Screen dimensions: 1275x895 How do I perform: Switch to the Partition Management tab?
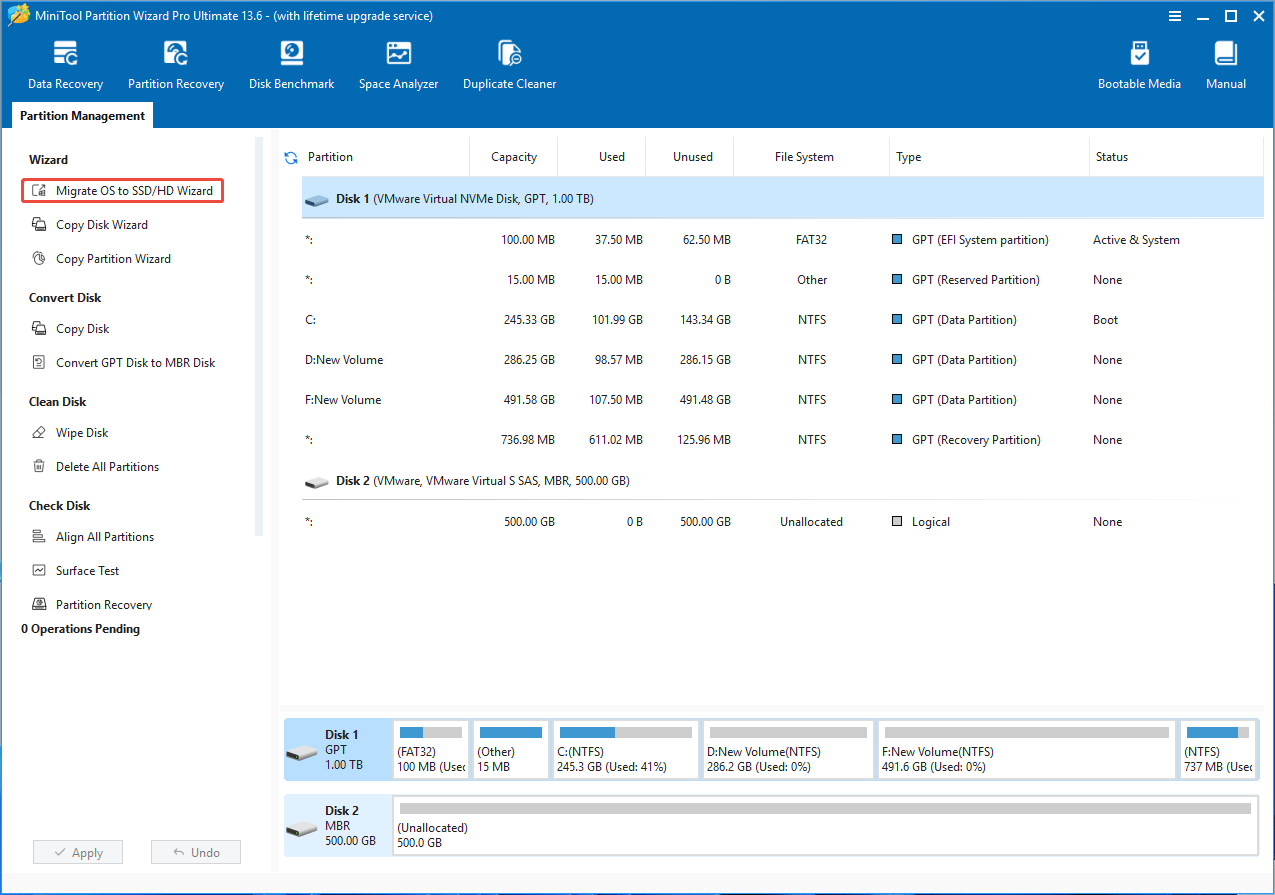coord(82,116)
